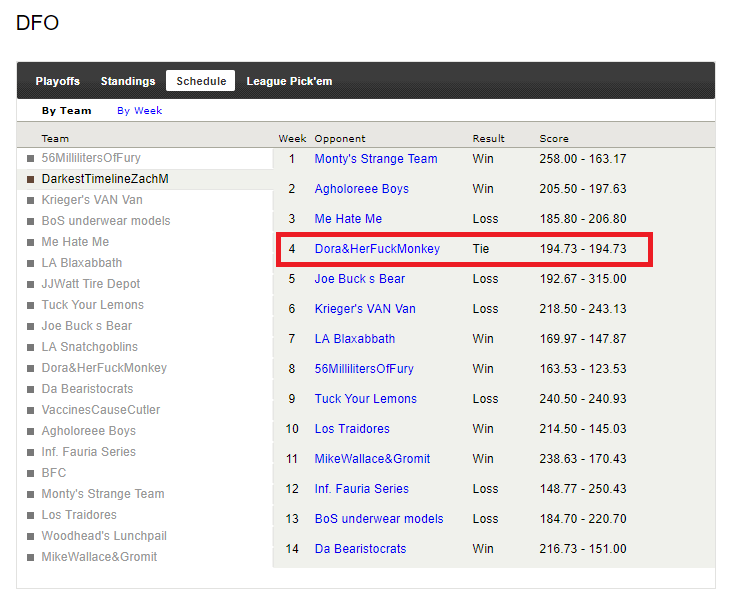Select Los Traidores in team list
Viewport: 754px width, 601px height.
[79, 515]
